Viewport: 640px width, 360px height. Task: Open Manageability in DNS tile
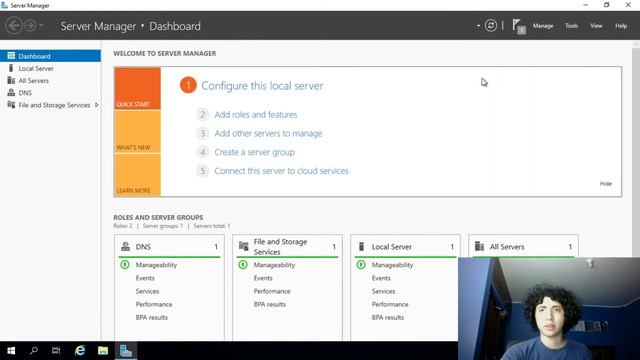156,265
